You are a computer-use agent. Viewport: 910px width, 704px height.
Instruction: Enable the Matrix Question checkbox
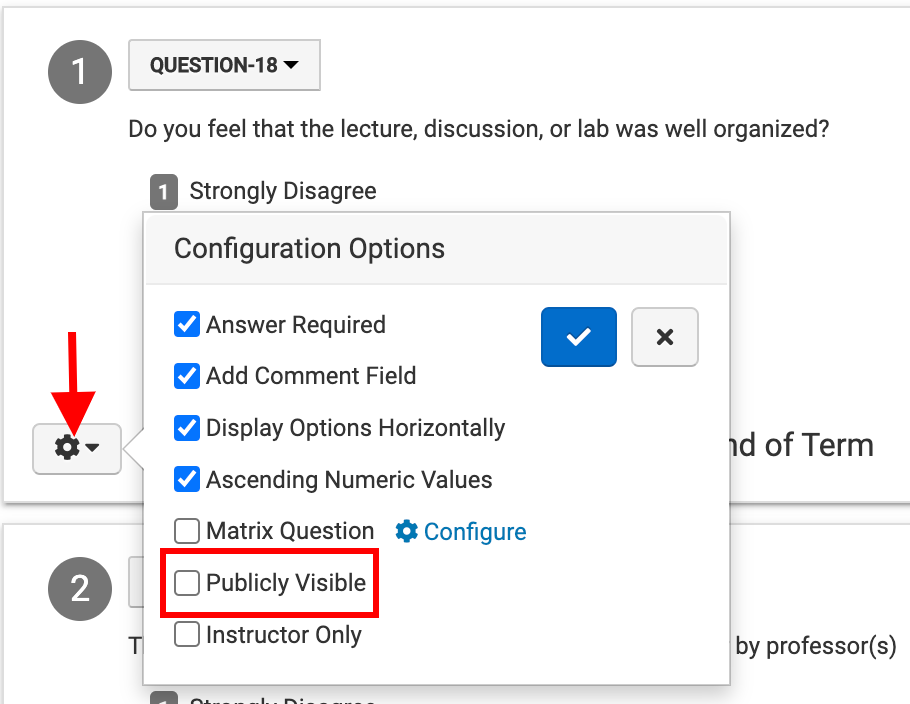pos(187,531)
